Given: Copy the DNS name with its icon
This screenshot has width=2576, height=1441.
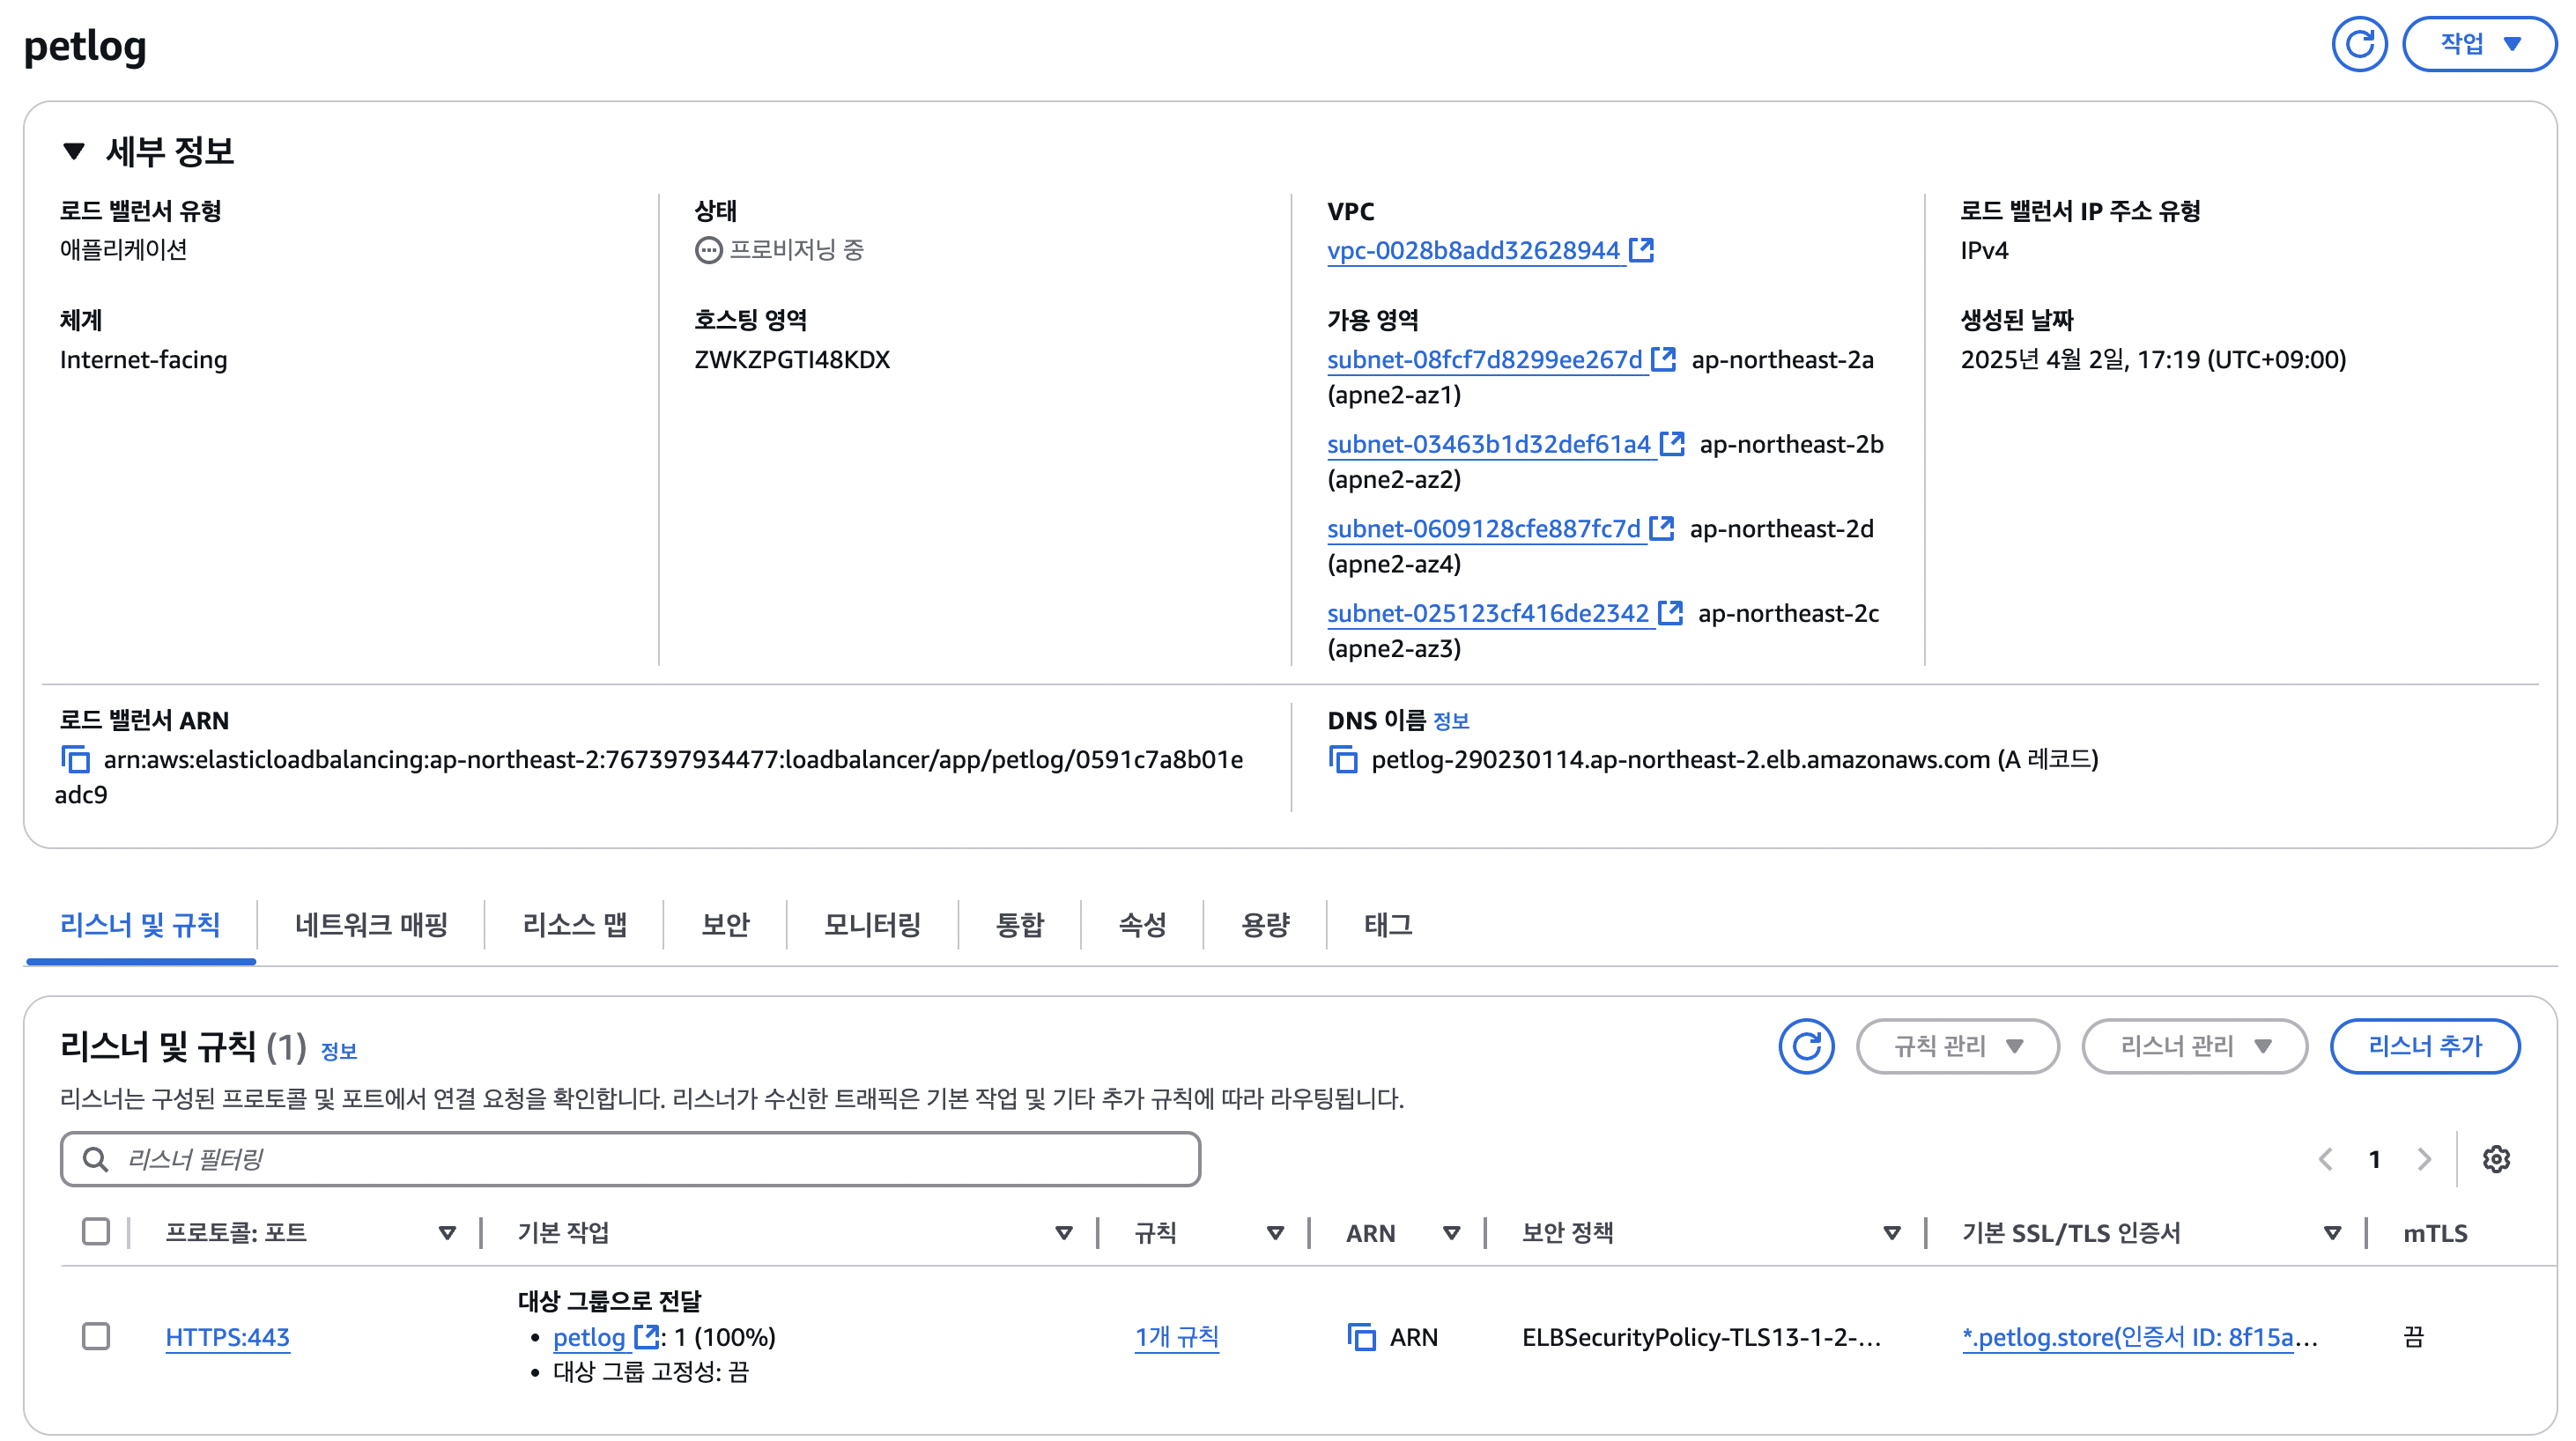Looking at the screenshot, I should [1343, 760].
